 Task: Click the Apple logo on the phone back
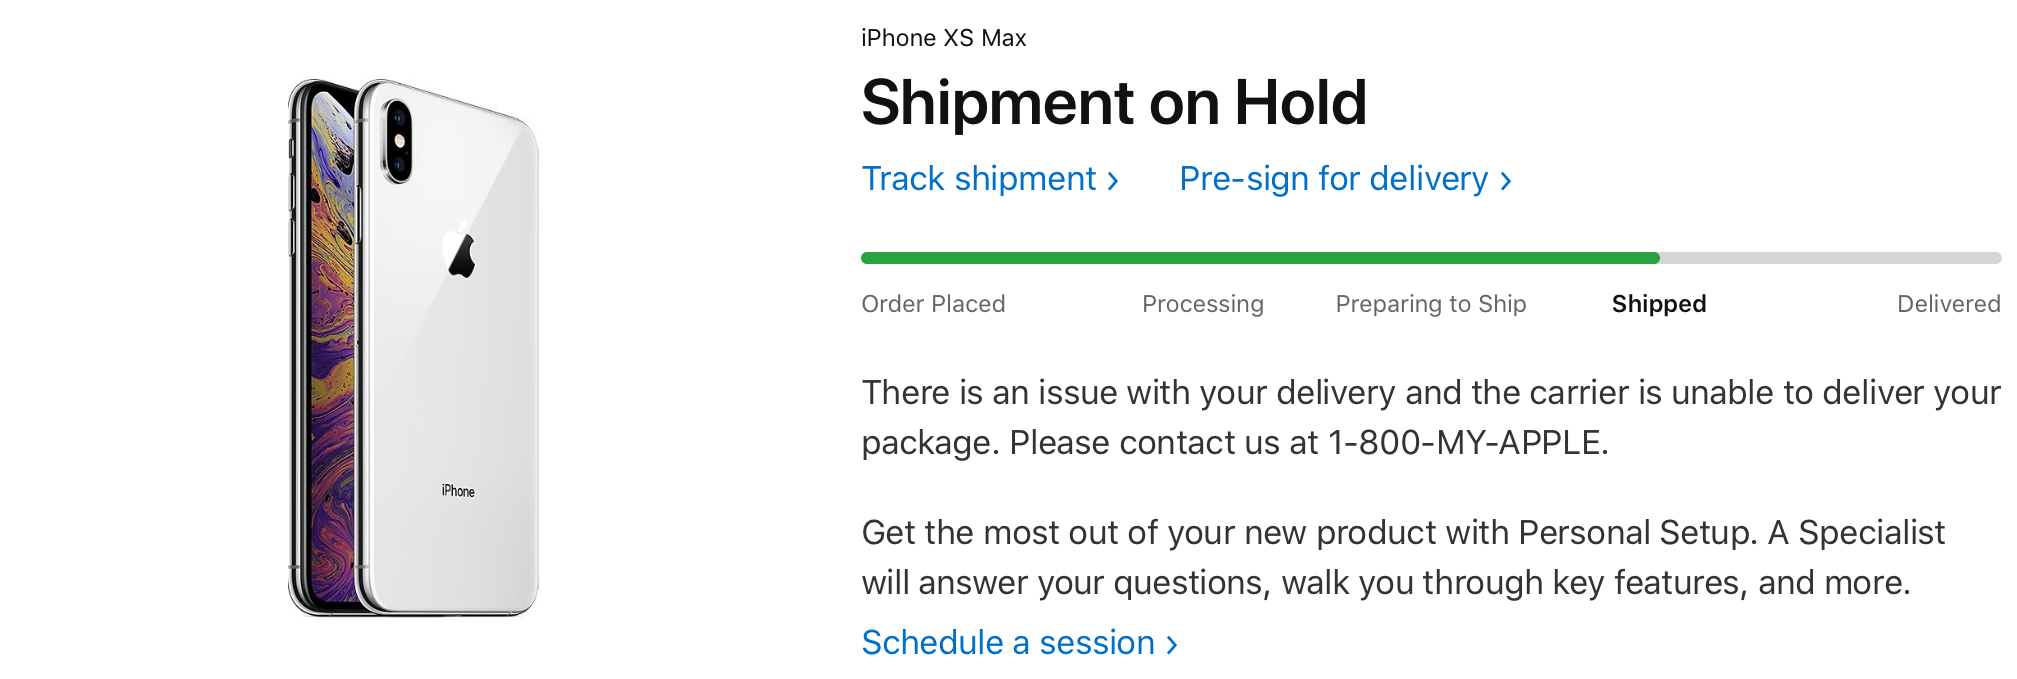pos(461,250)
